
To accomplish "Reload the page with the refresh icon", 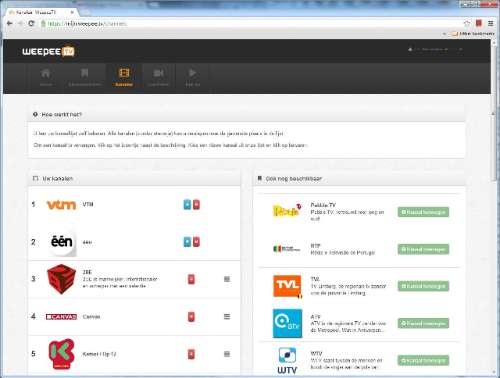I will point(31,23).
